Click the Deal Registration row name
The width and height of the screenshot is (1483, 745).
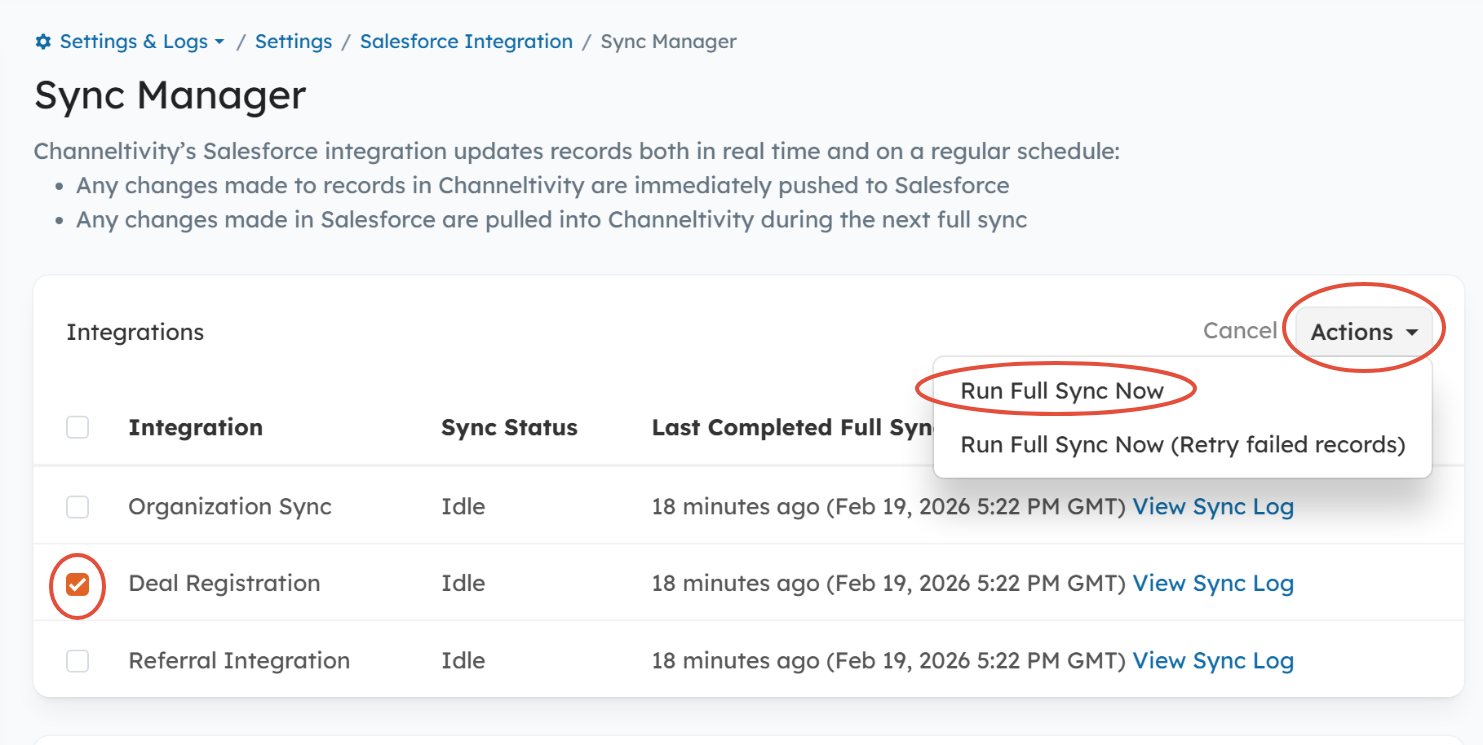[x=224, y=584]
